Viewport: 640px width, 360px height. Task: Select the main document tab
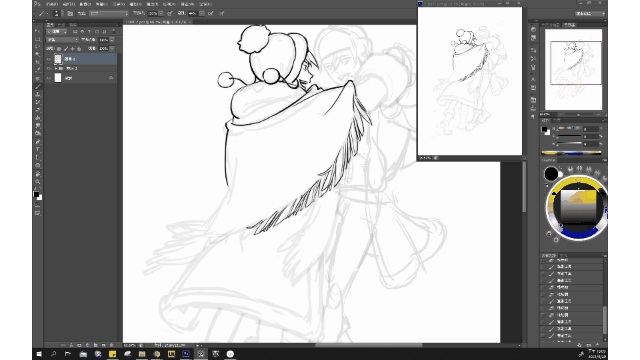[158, 22]
